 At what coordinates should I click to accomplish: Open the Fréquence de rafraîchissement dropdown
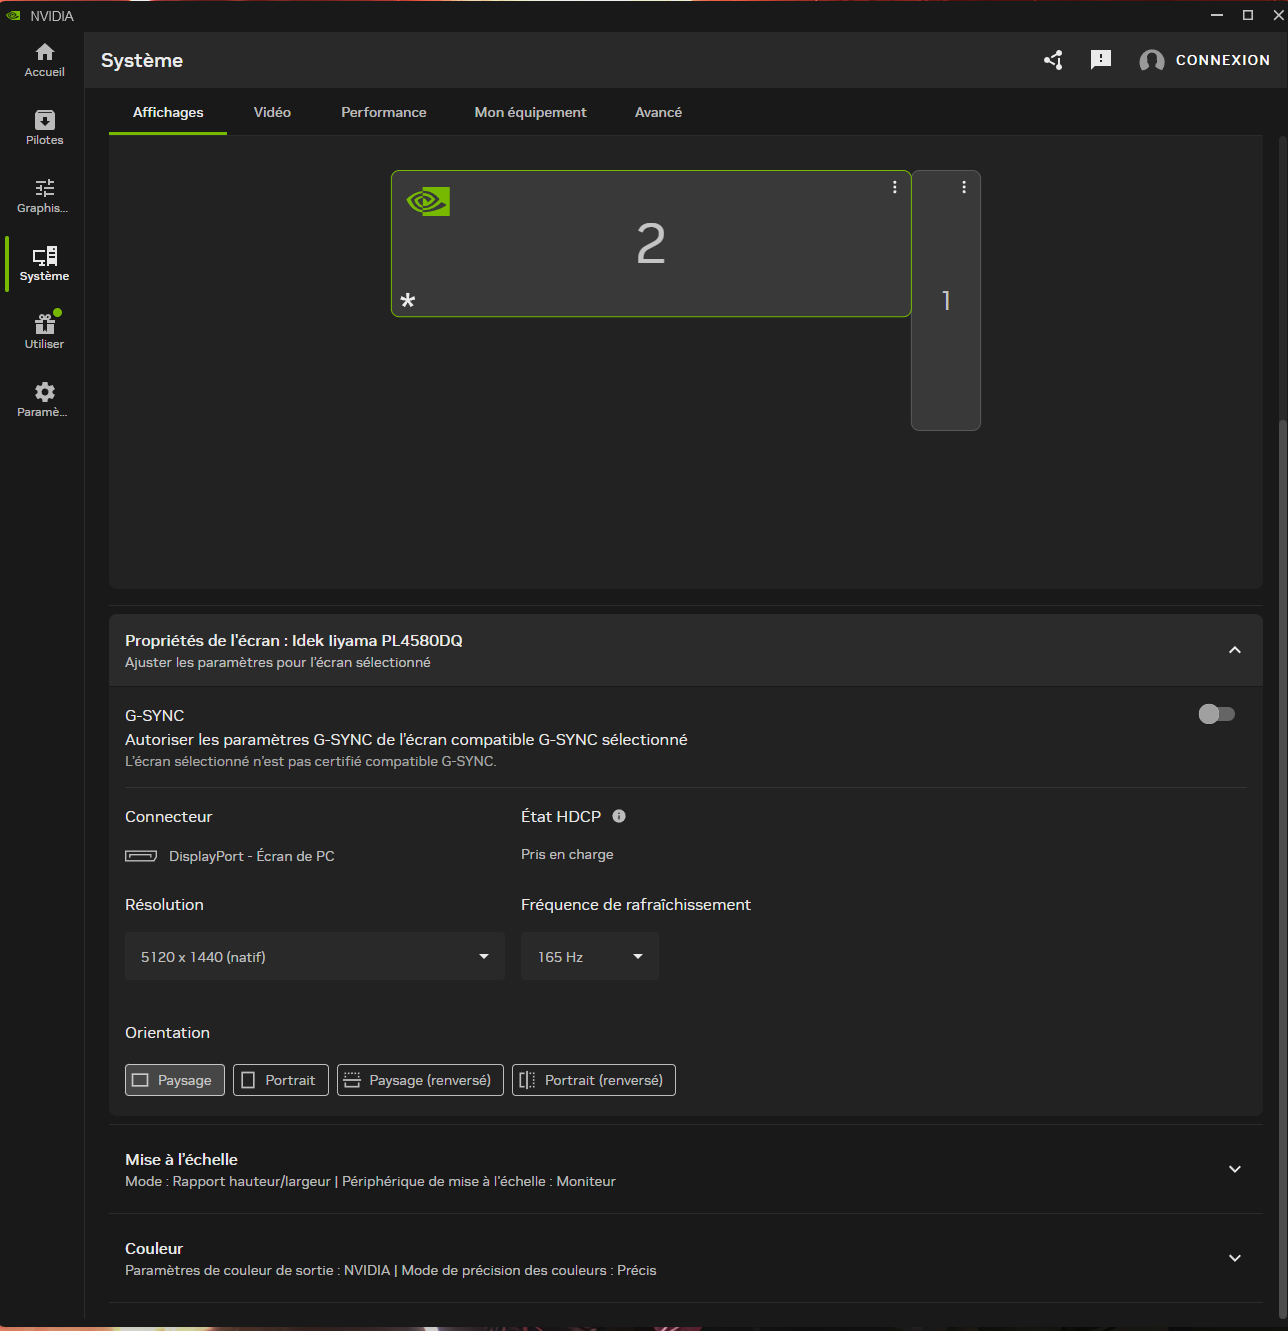[589, 956]
